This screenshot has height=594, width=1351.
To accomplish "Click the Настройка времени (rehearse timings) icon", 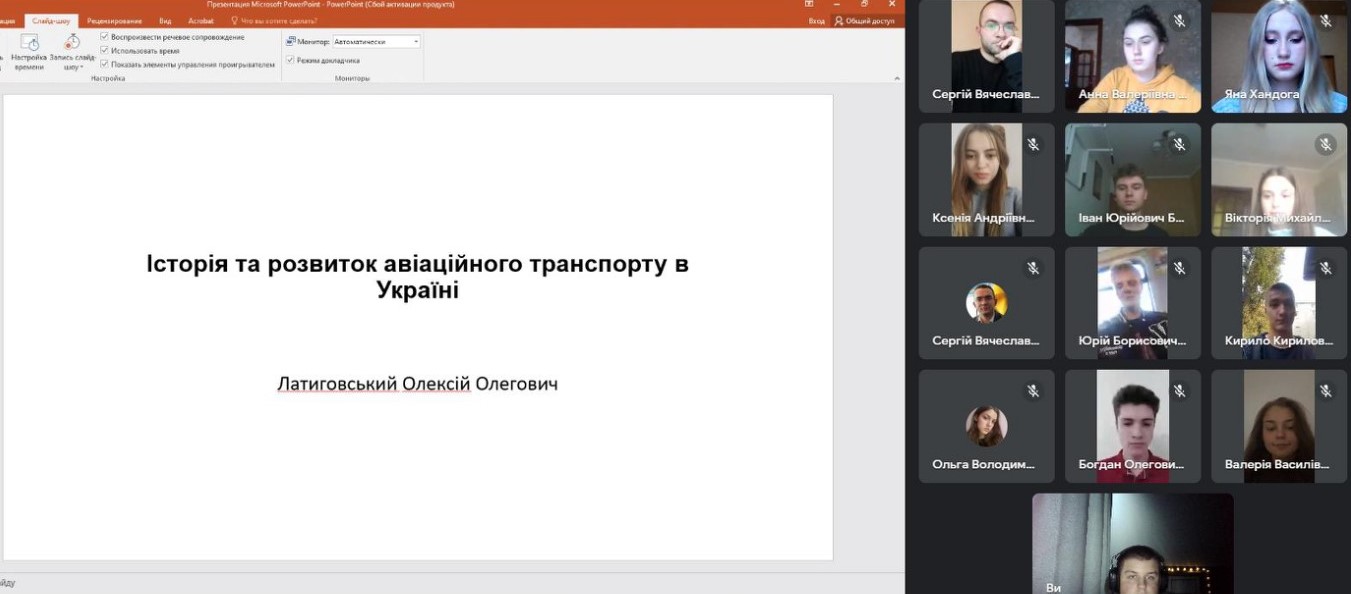I will (29, 43).
